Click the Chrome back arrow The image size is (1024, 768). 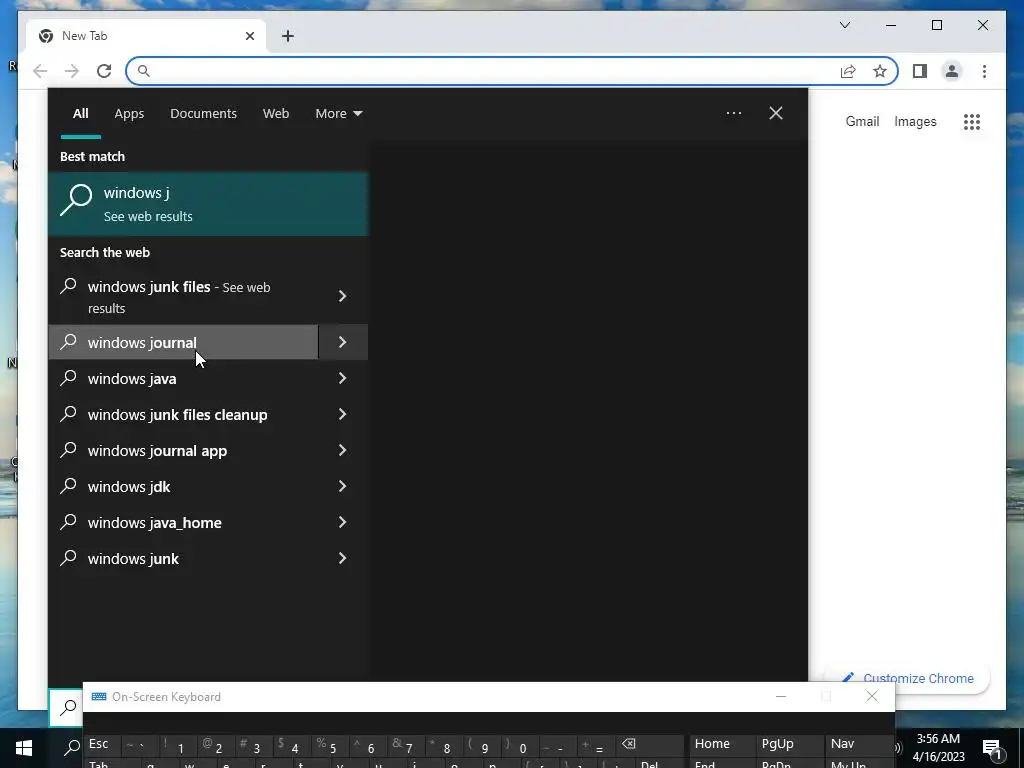point(40,71)
